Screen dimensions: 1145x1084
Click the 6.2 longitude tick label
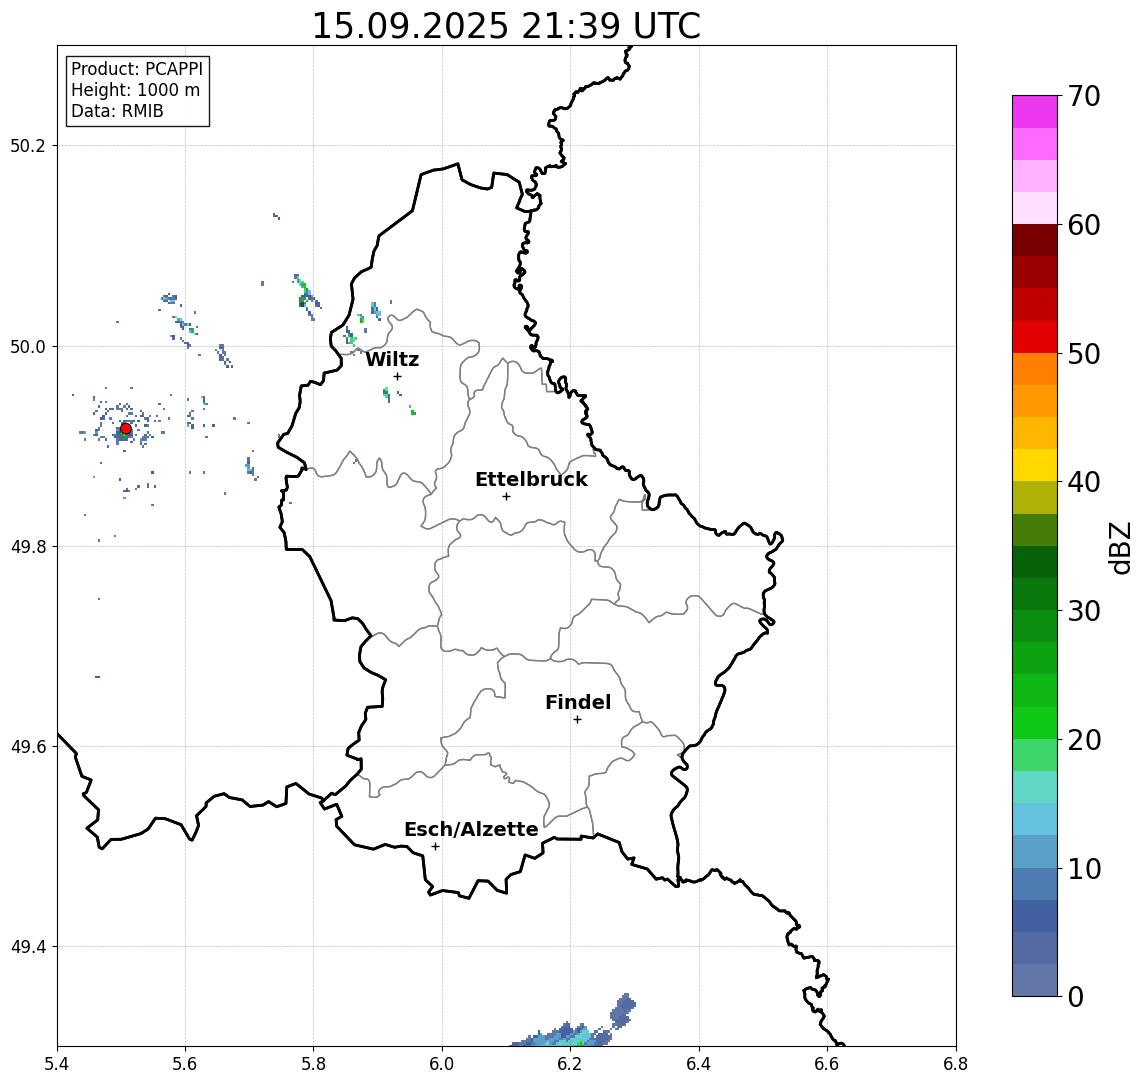570,1064
